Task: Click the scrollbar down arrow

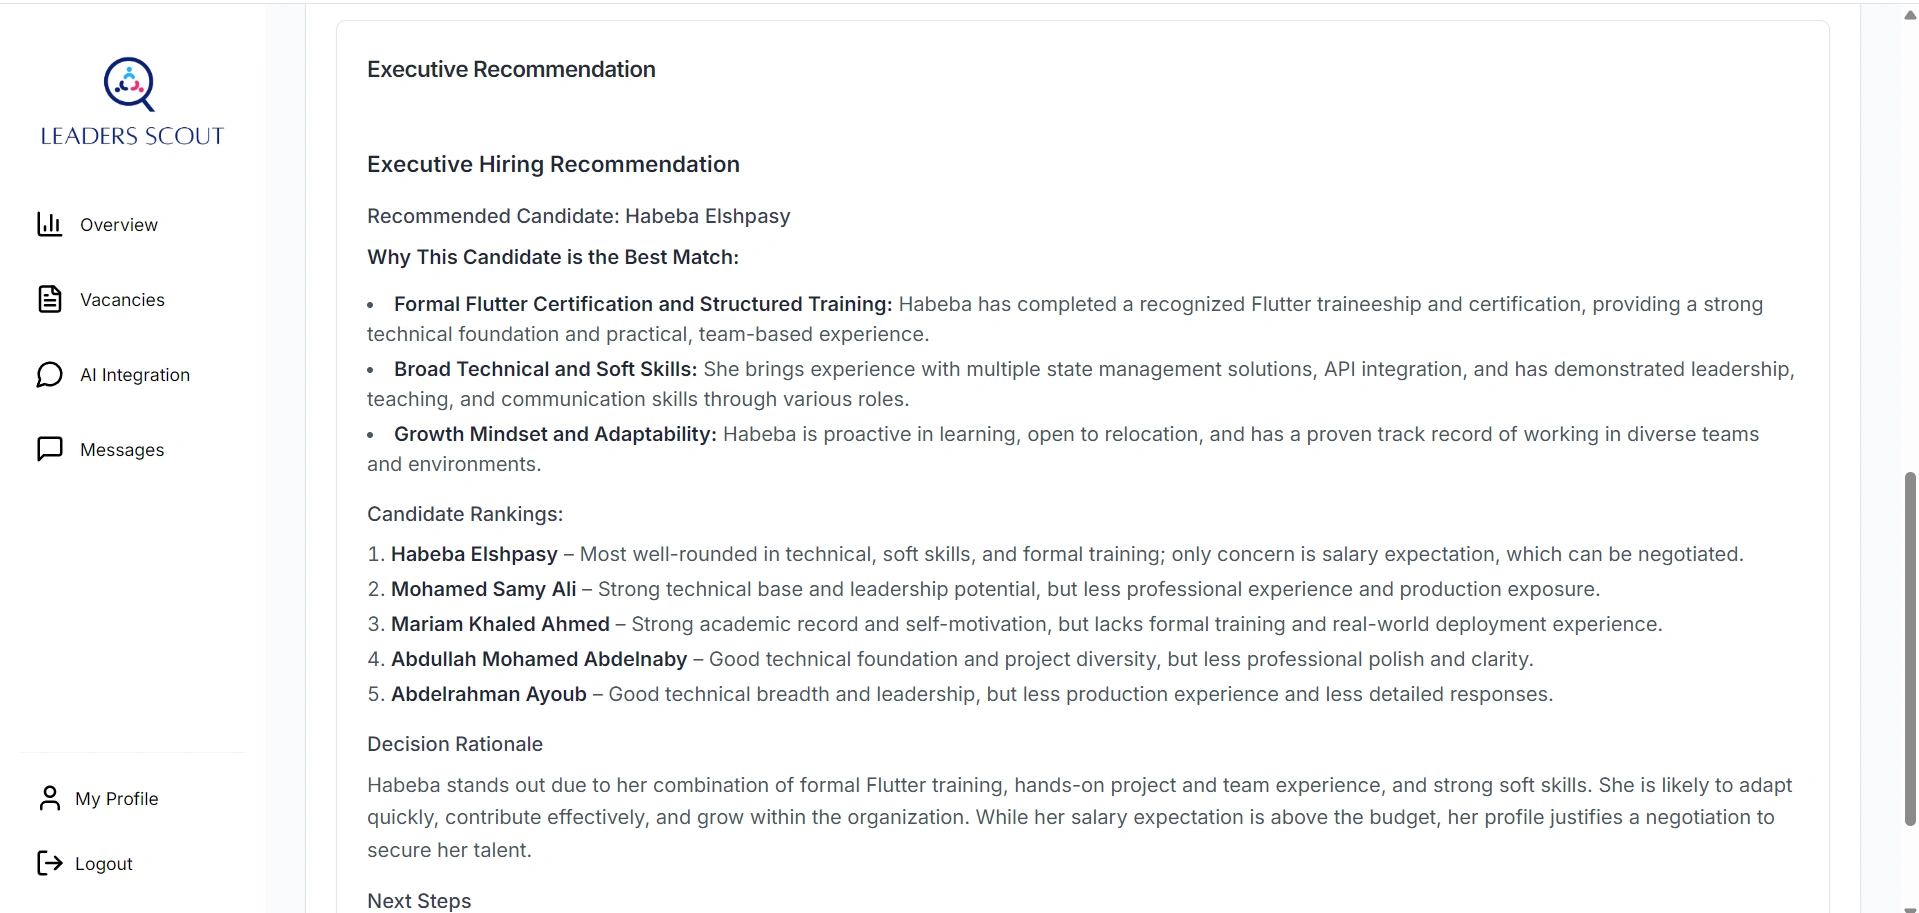Action: (x=1910, y=908)
